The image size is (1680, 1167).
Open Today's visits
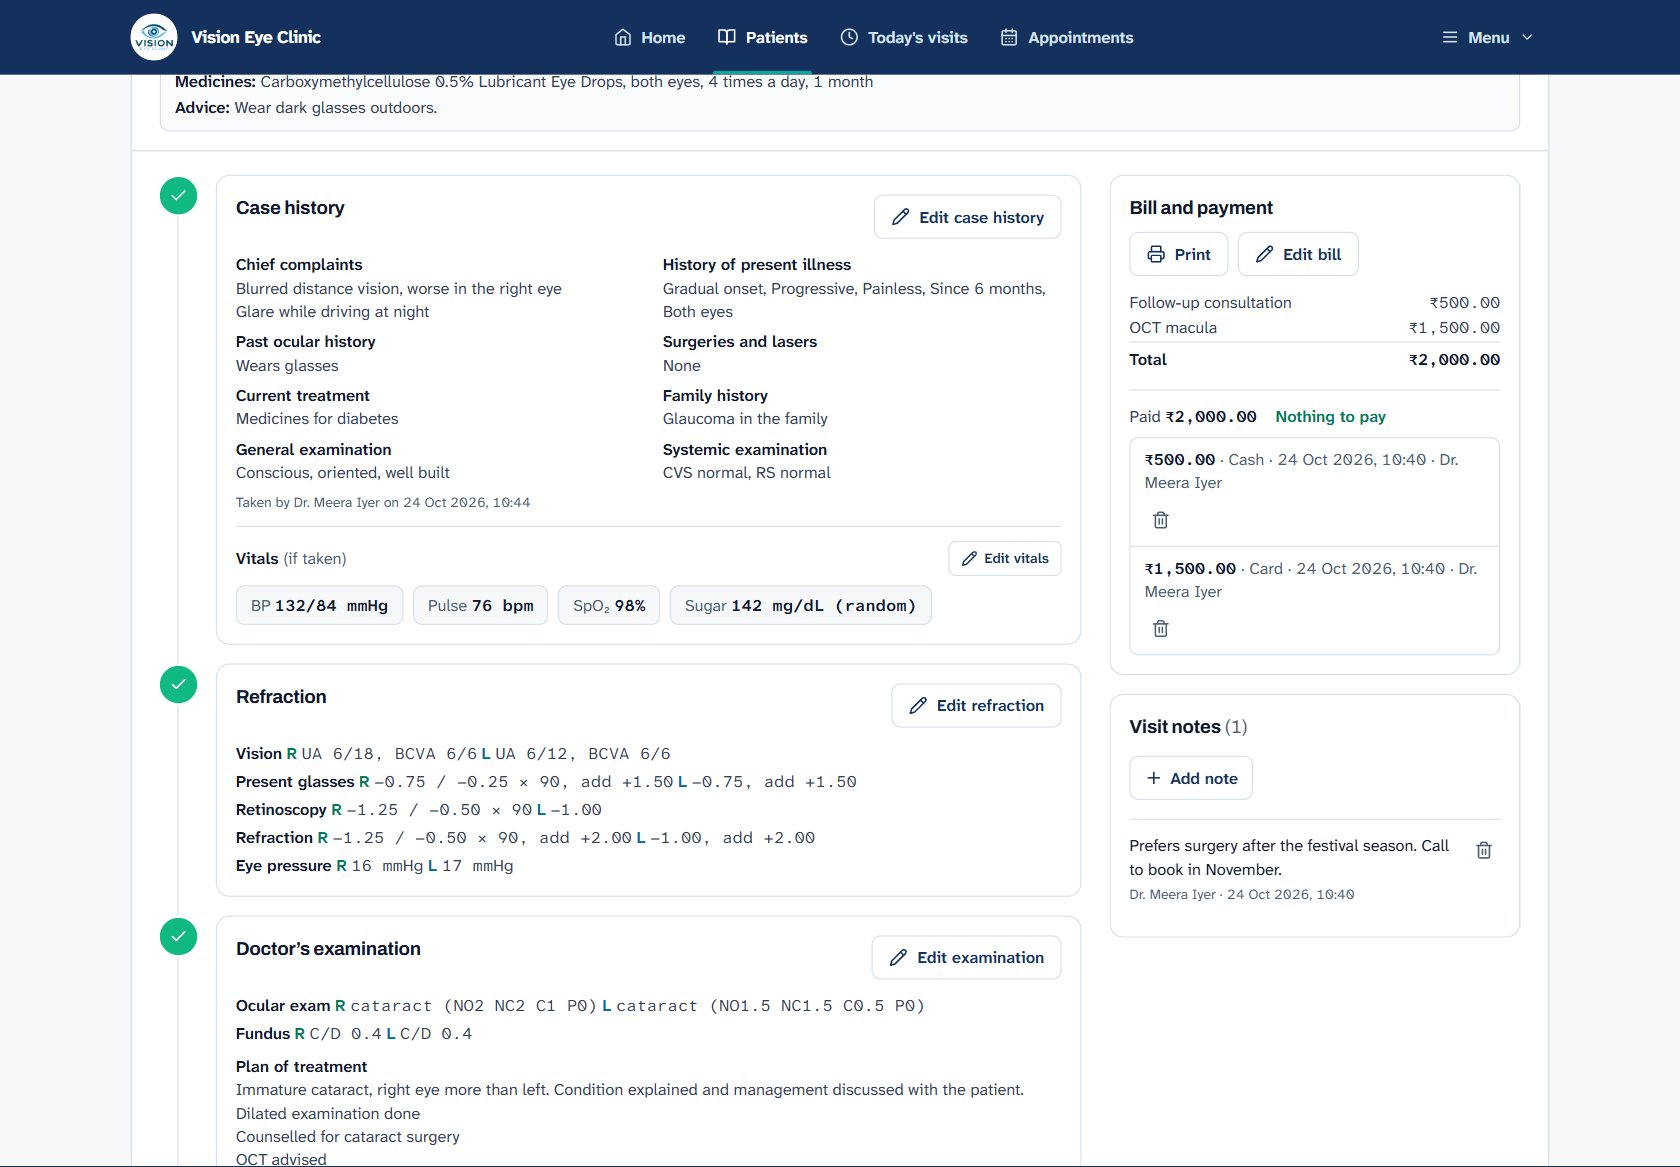(904, 37)
